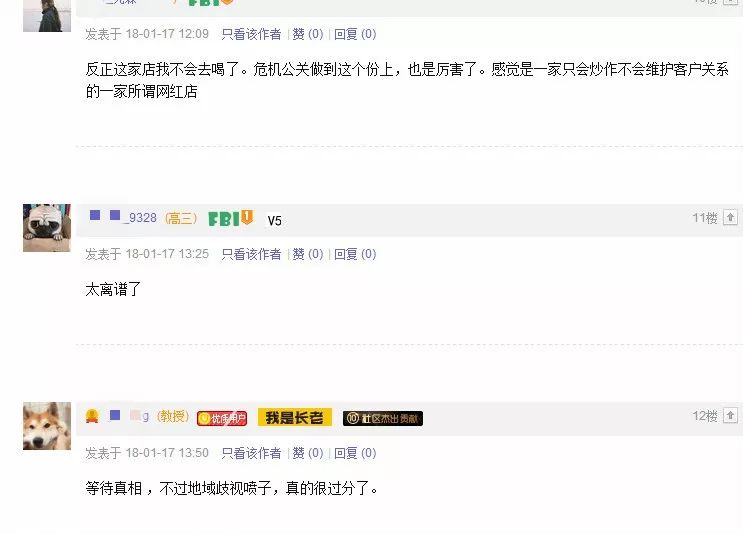Like the 13:50 post via 赞 (0)

pyautogui.click(x=308, y=453)
